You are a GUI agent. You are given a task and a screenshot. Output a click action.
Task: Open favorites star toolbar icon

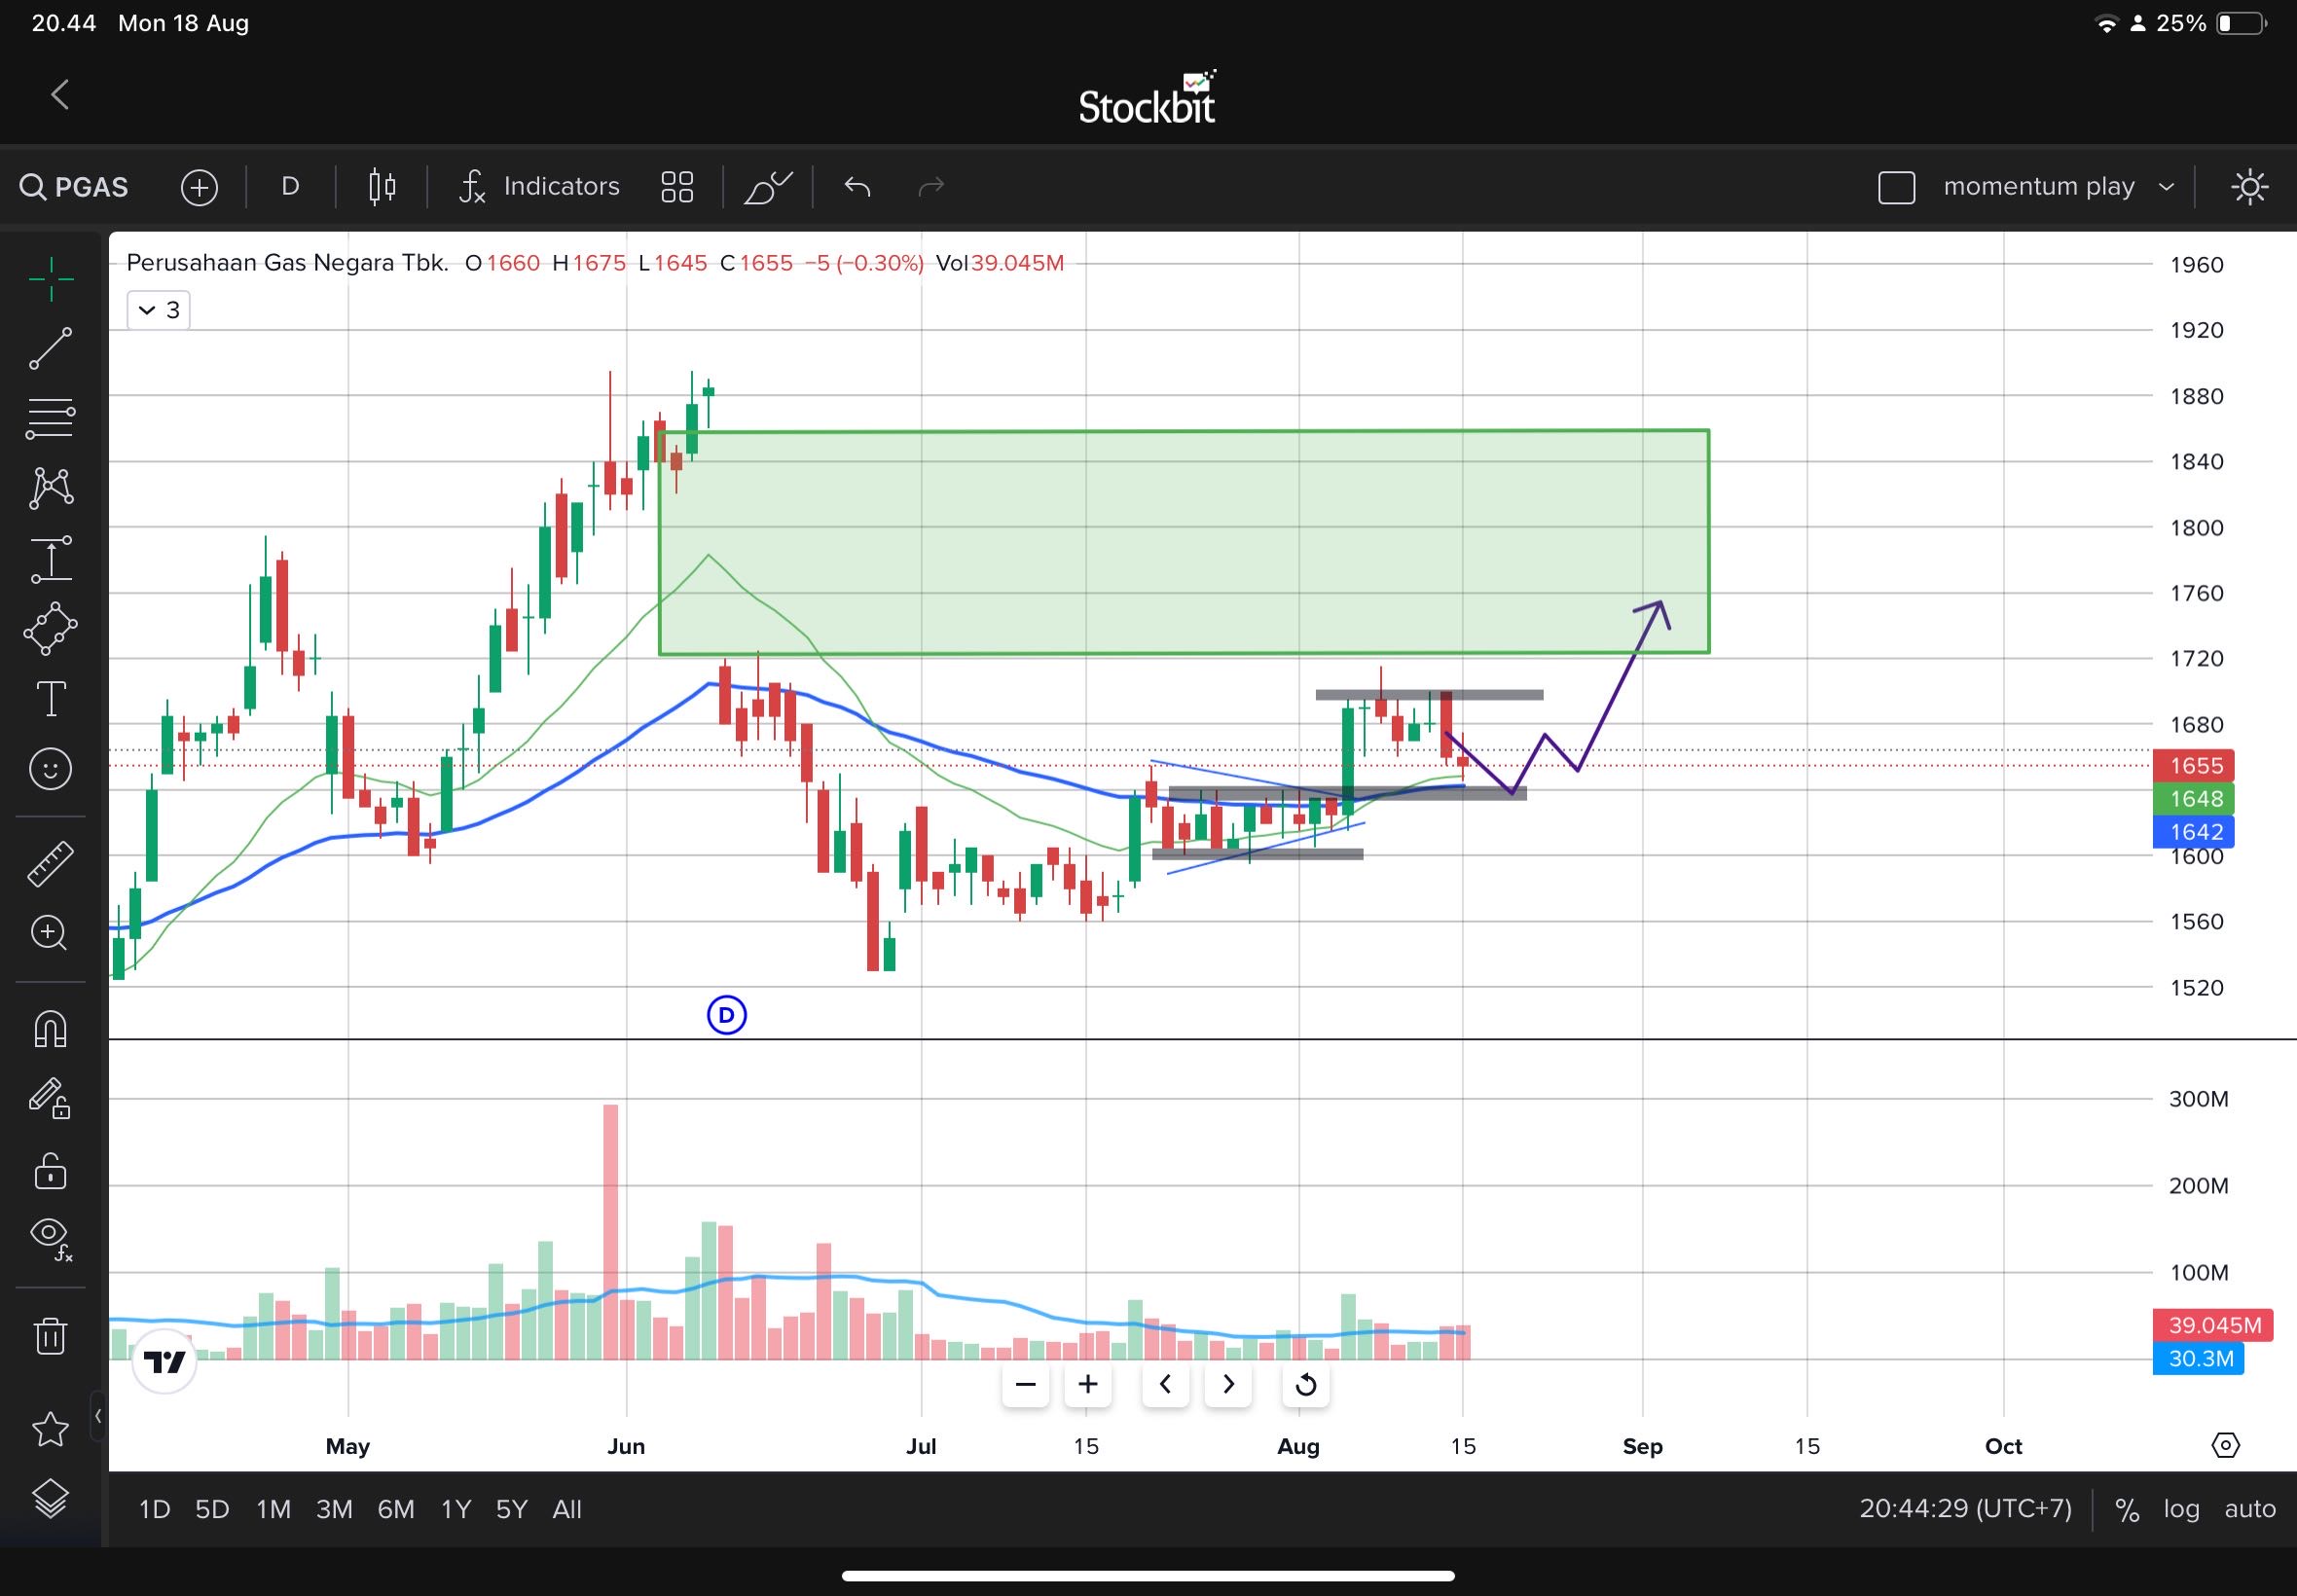tap(50, 1429)
